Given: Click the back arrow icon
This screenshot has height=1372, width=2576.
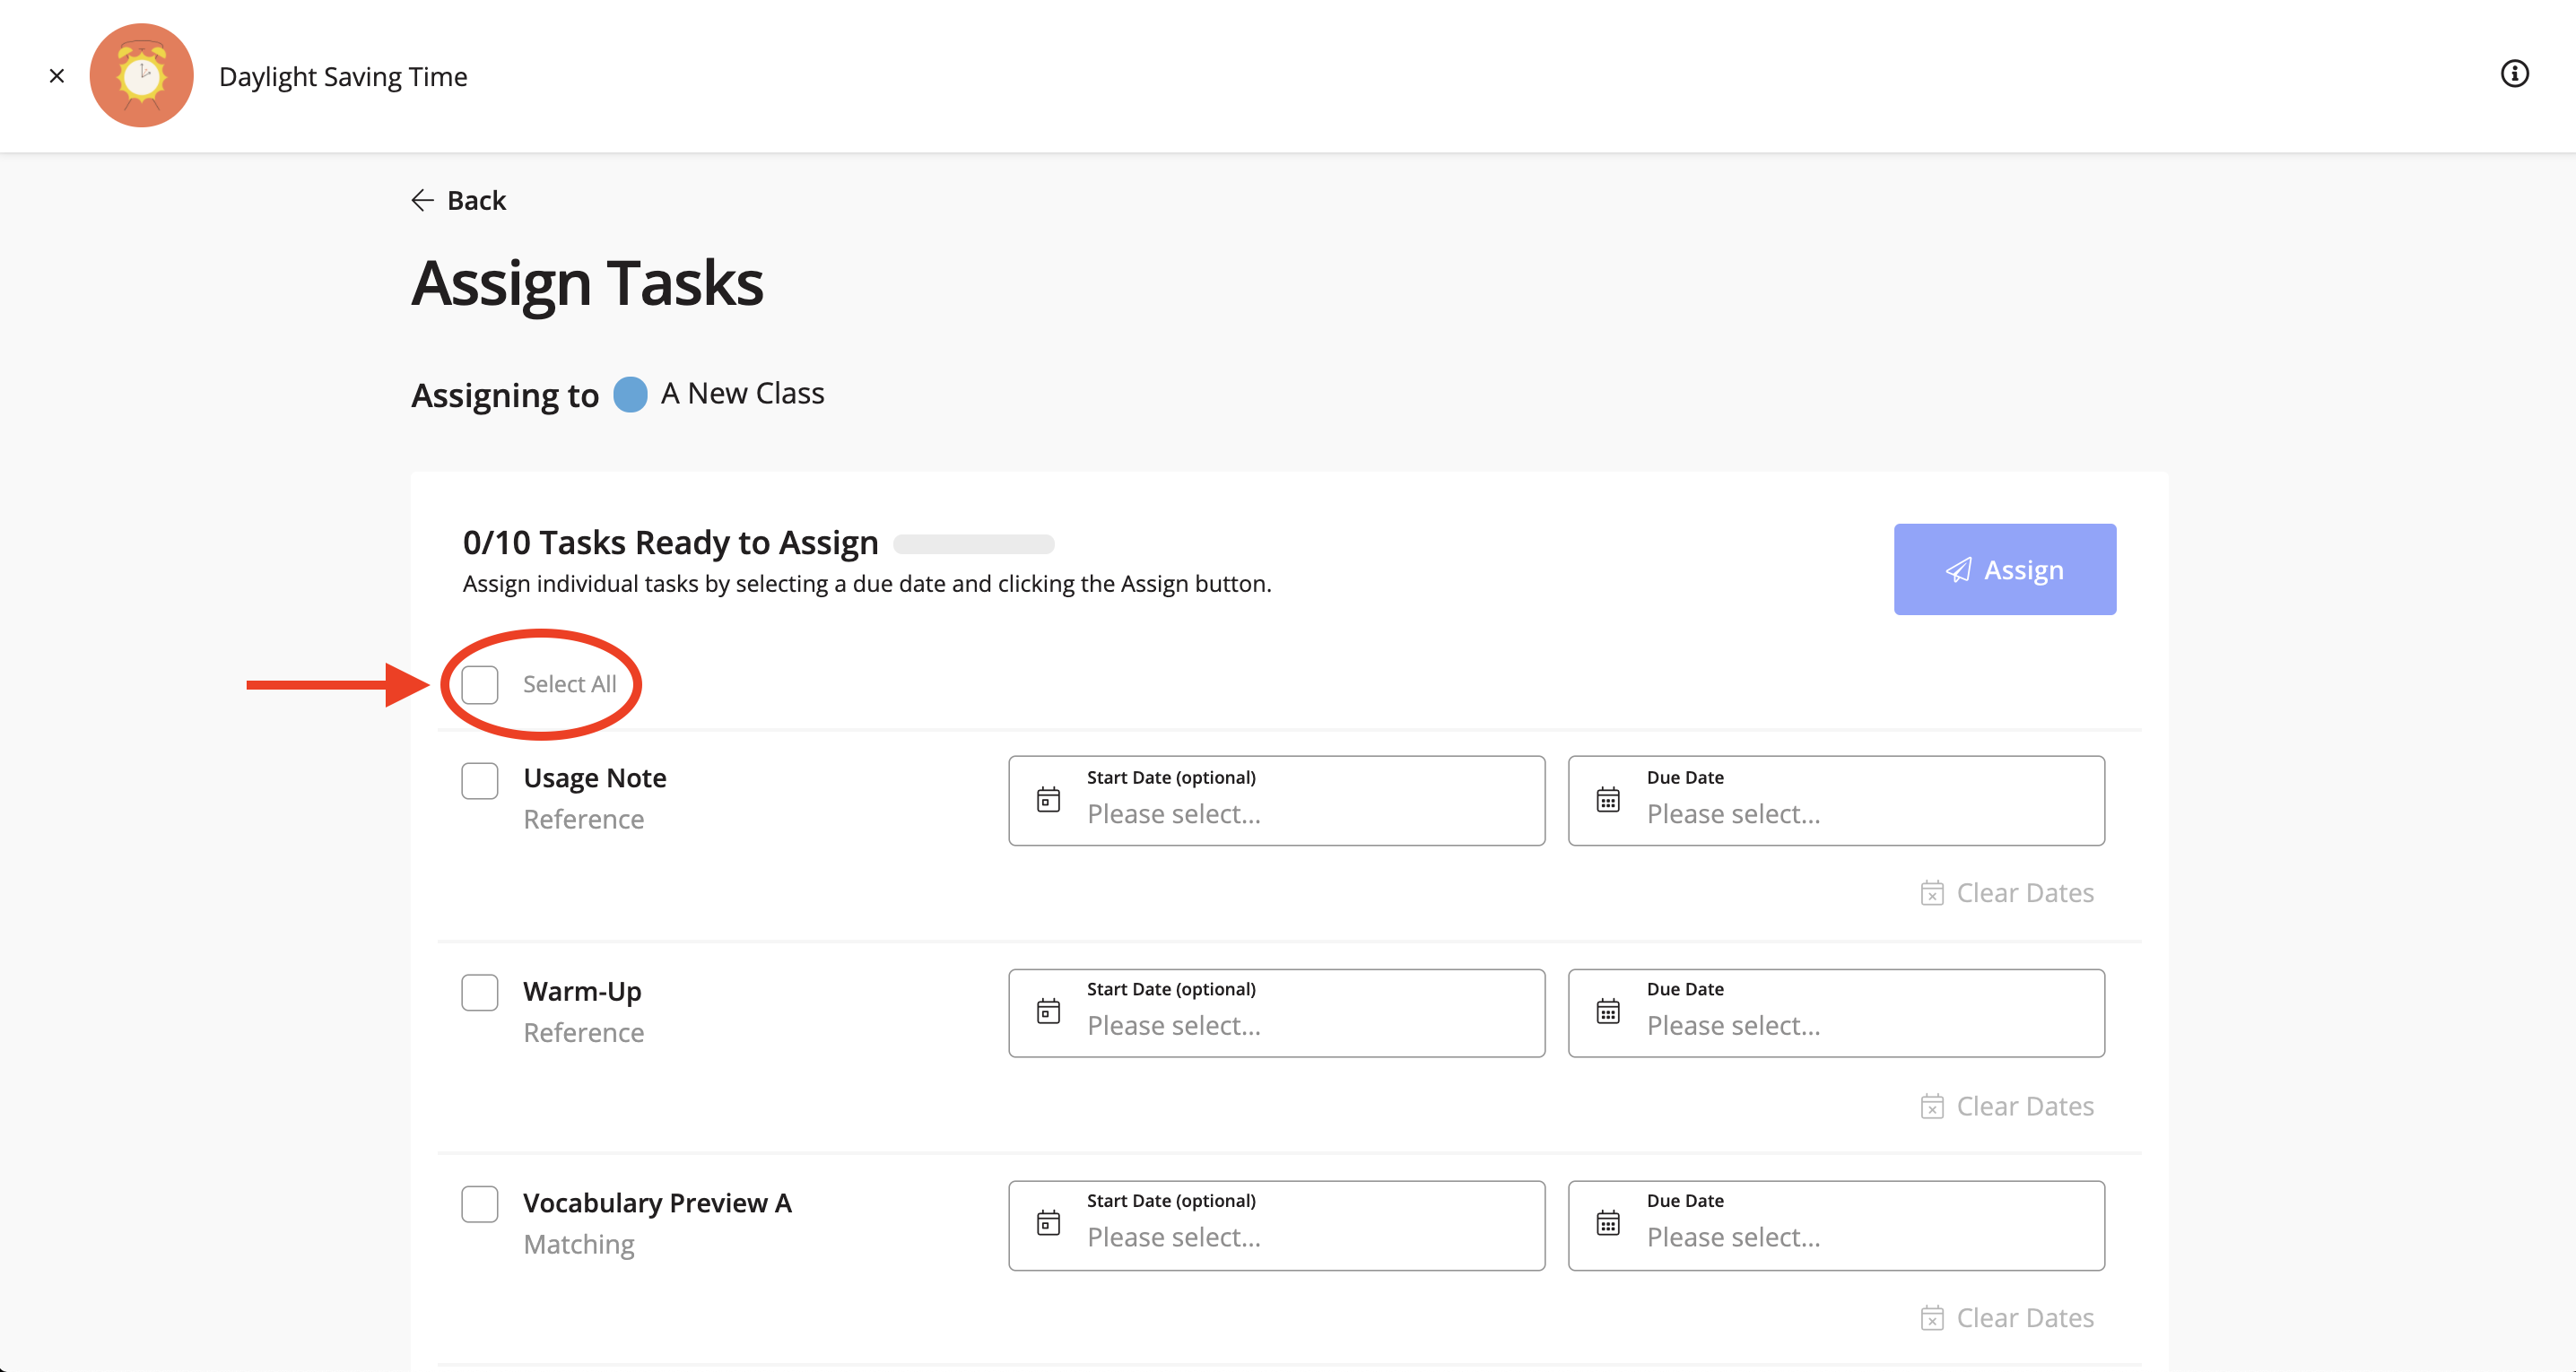Looking at the screenshot, I should click(x=422, y=201).
